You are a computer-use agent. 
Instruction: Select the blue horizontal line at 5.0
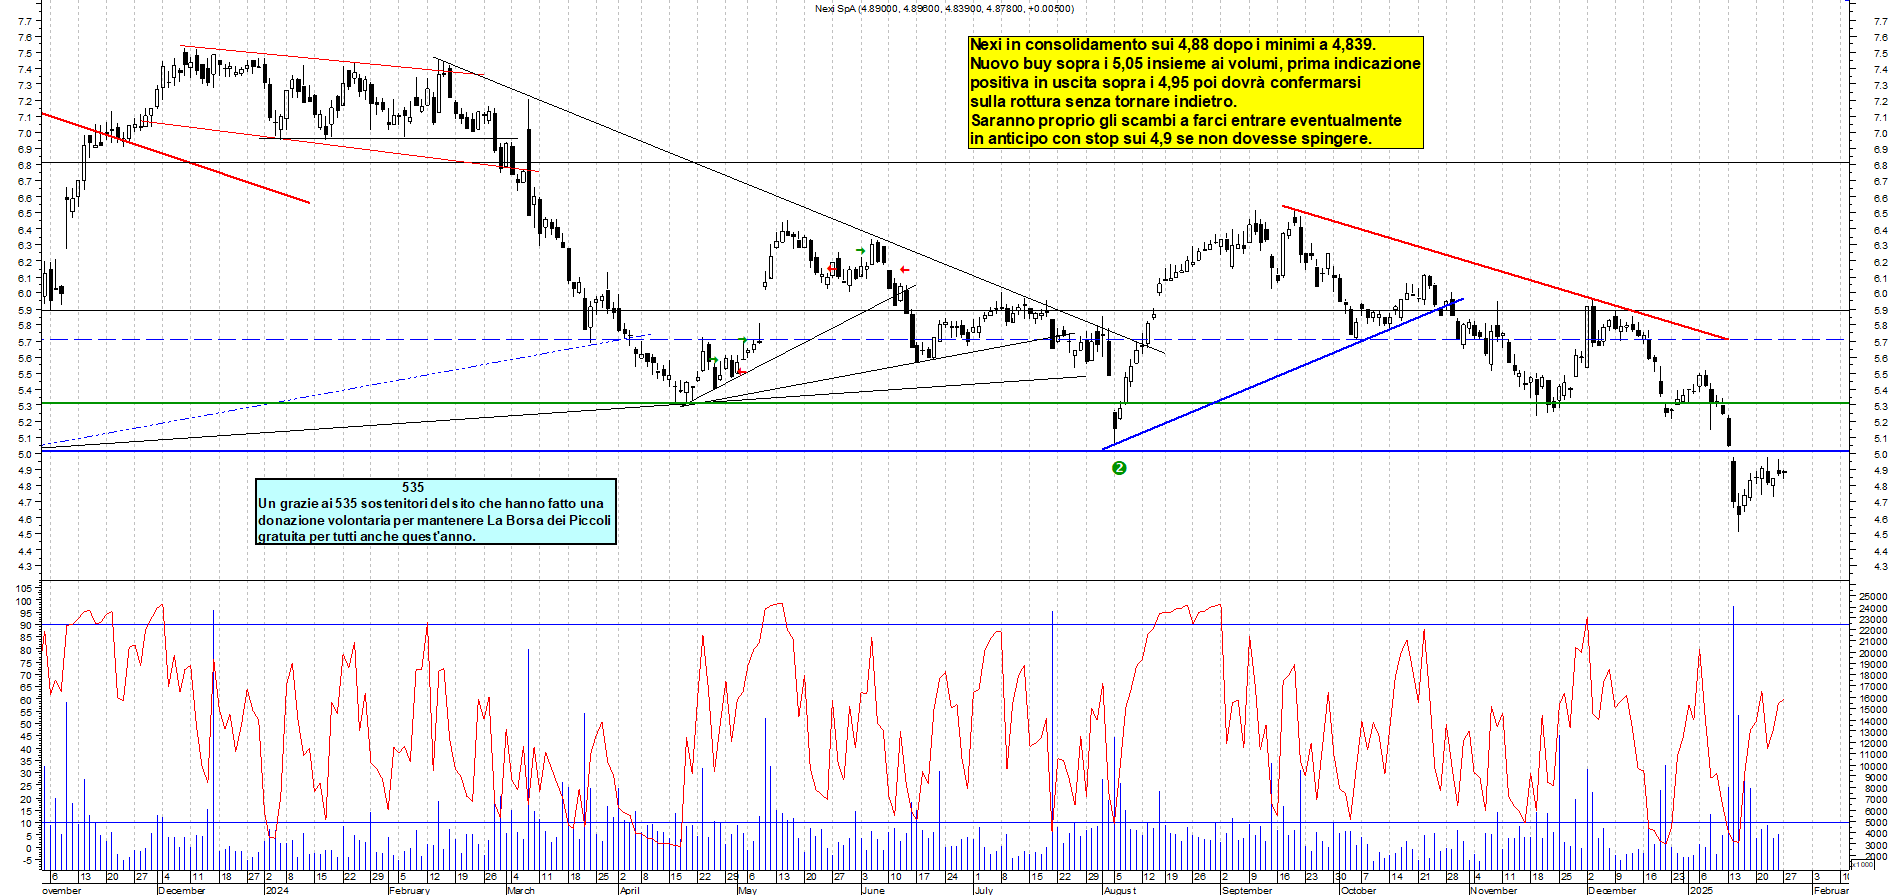tap(945, 451)
